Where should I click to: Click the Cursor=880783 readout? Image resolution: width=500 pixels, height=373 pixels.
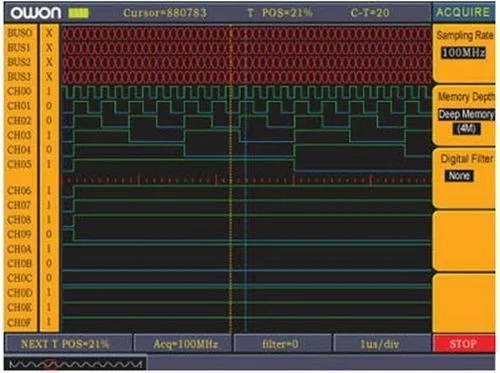[165, 13]
